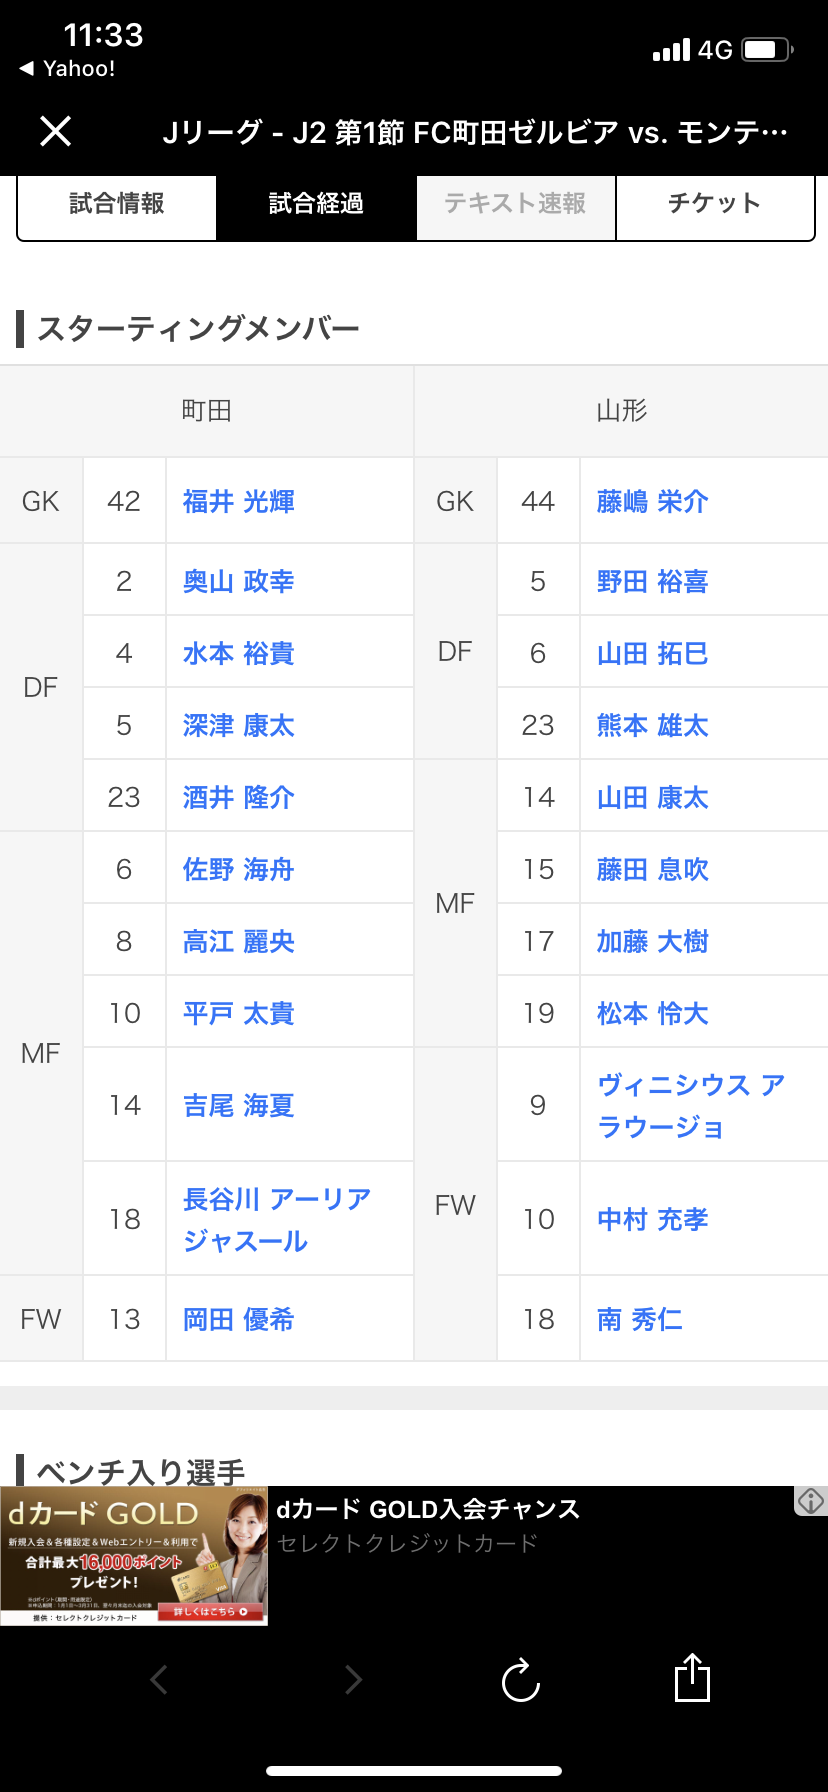
Task: Tap the reload page icon
Action: click(x=520, y=1680)
